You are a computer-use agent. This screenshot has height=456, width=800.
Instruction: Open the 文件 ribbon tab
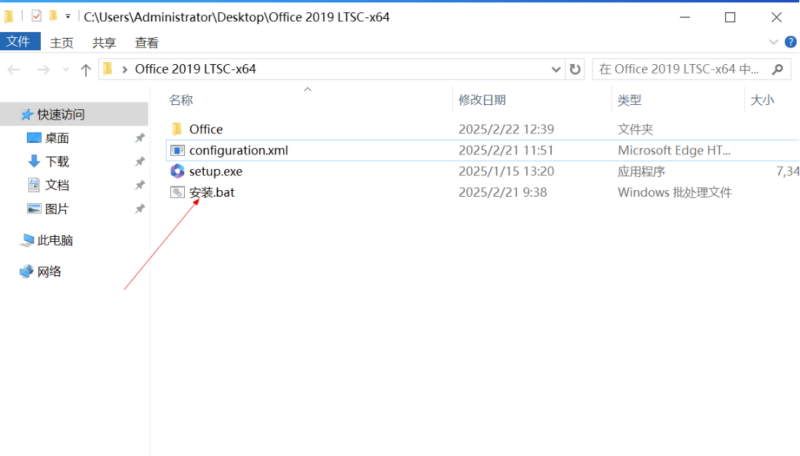tap(19, 41)
